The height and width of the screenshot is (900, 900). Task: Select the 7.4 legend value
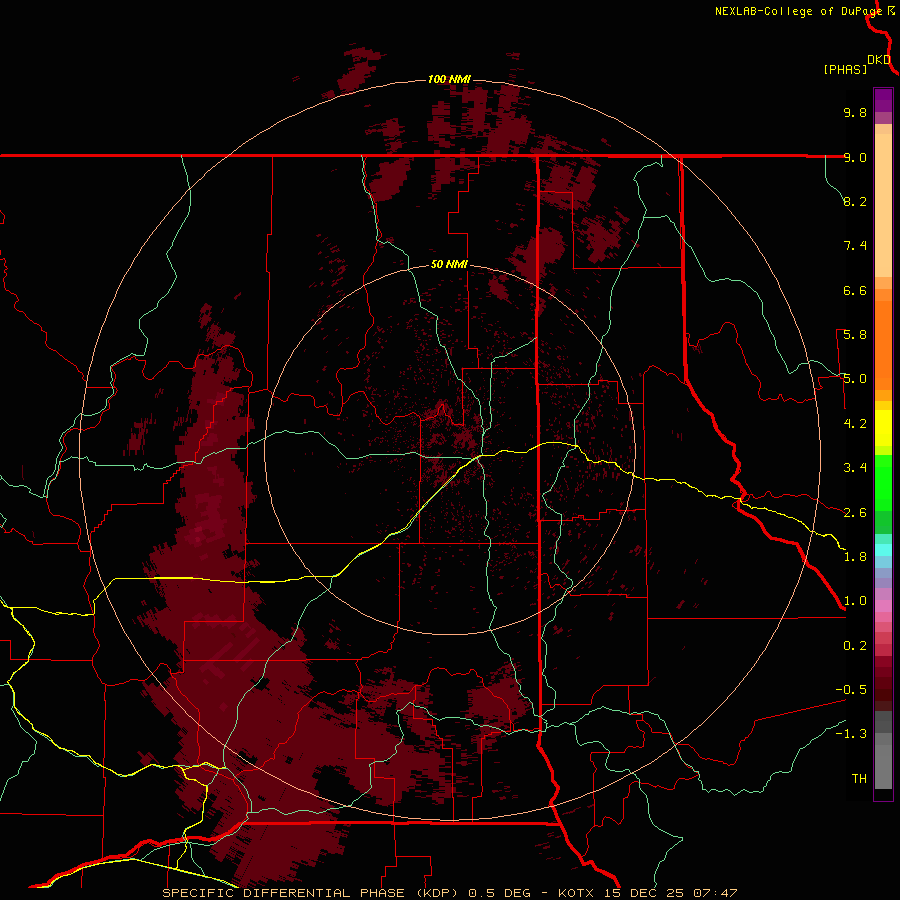855,246
